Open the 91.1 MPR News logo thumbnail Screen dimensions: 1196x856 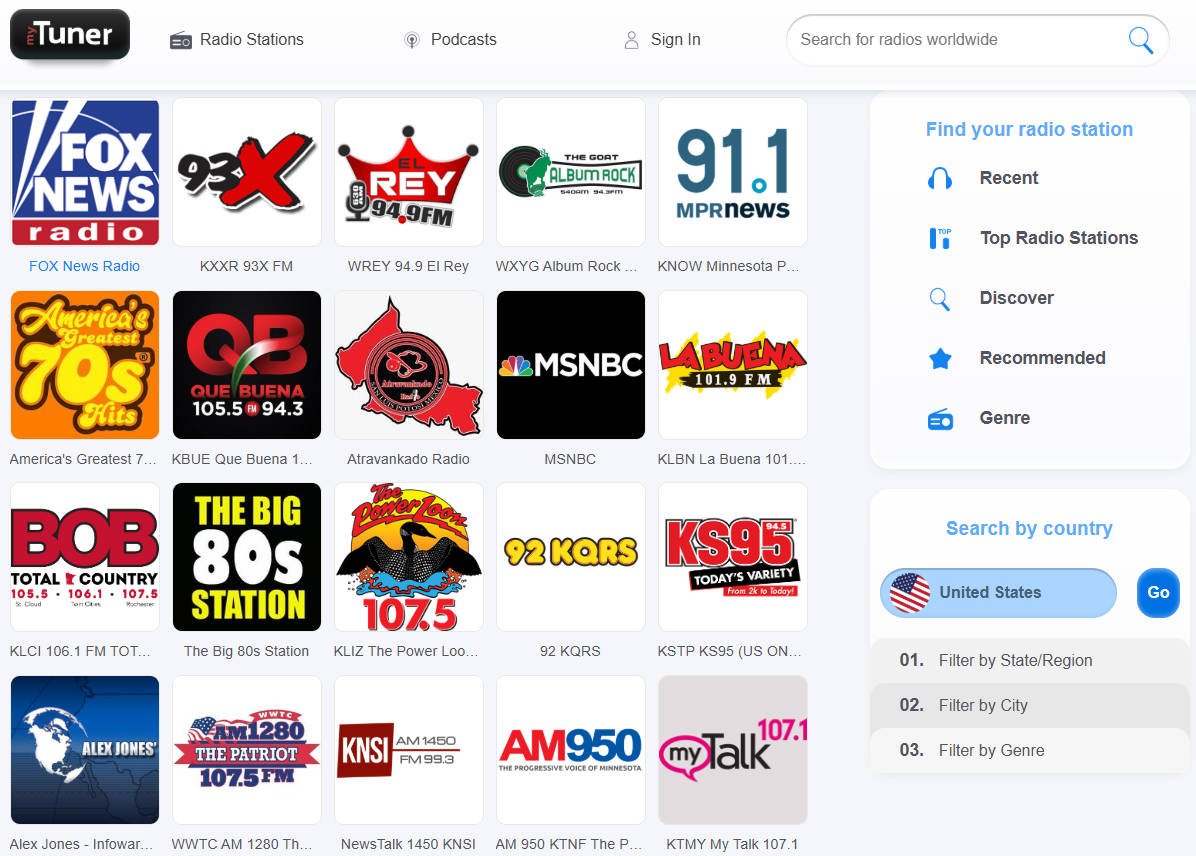click(x=732, y=172)
